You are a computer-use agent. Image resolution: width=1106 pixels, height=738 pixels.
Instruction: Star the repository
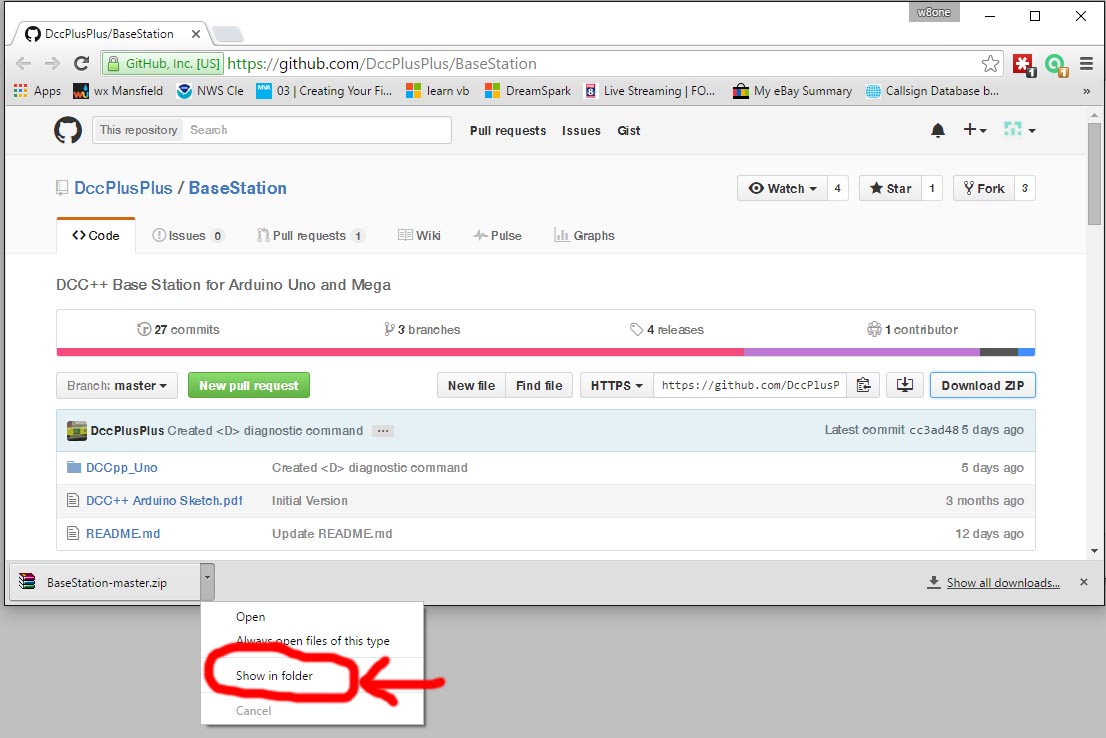pos(891,188)
